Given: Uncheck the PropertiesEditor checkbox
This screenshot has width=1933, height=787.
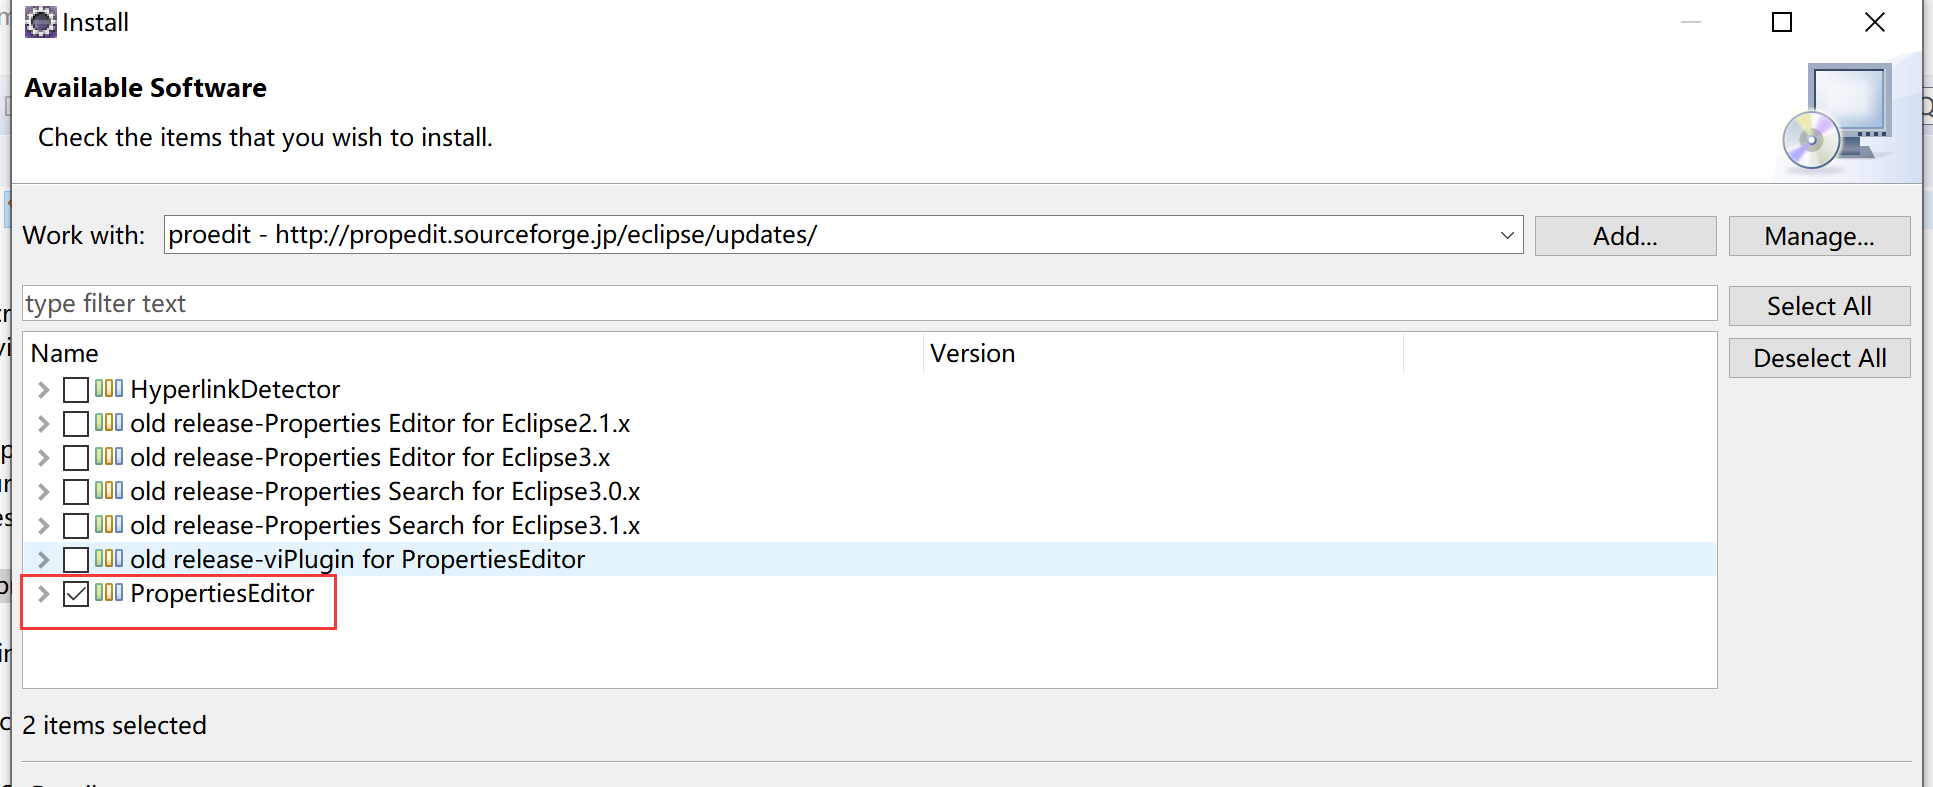Looking at the screenshot, I should point(76,594).
